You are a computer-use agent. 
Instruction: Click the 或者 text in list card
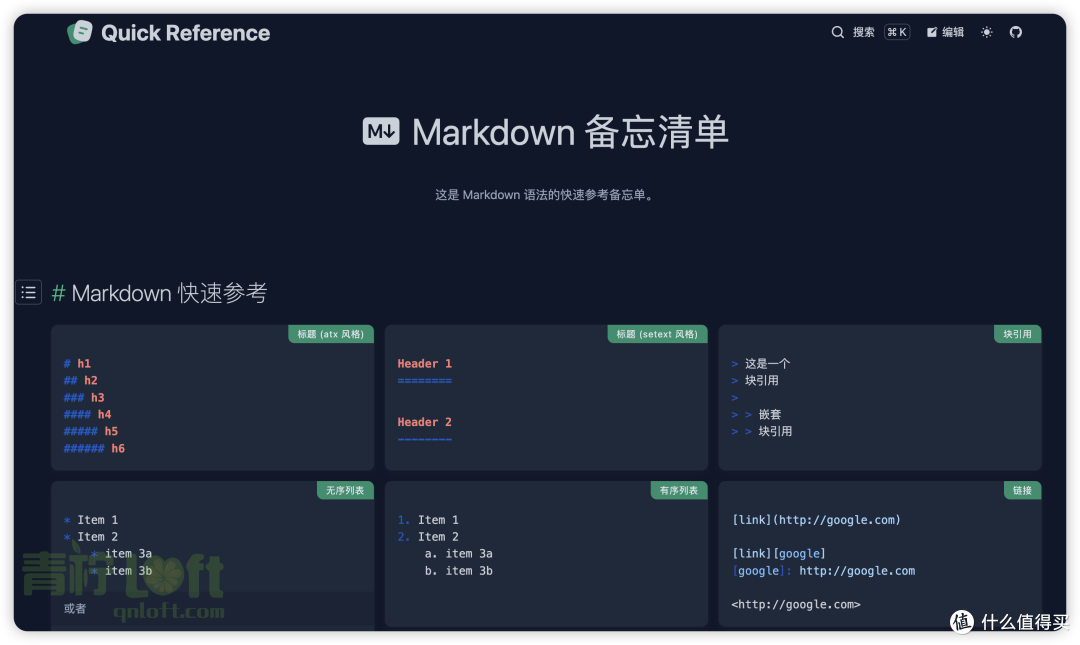click(x=75, y=608)
